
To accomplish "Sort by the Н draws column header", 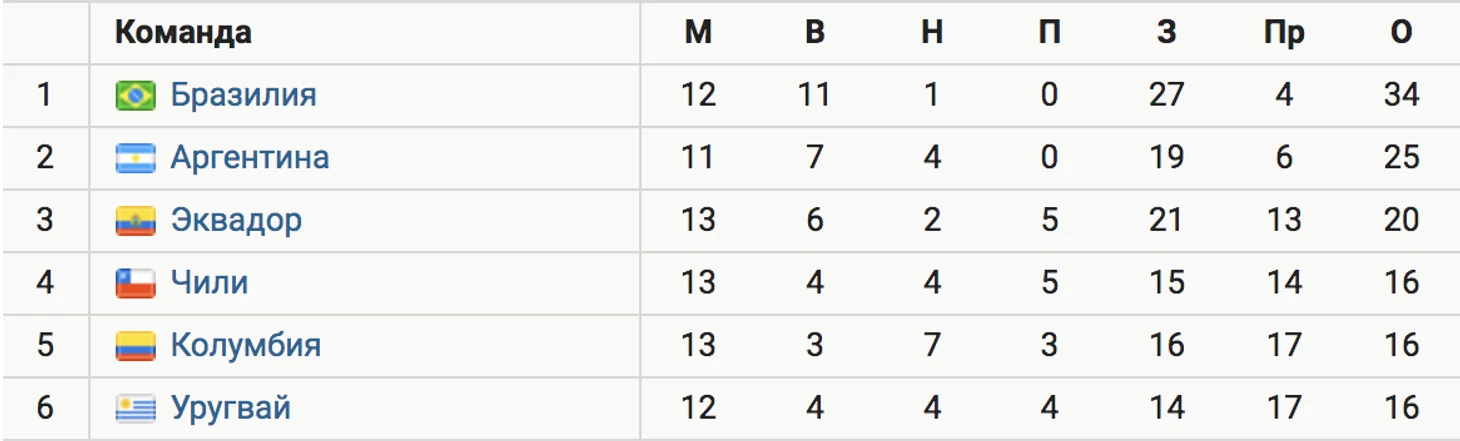I will coord(932,33).
